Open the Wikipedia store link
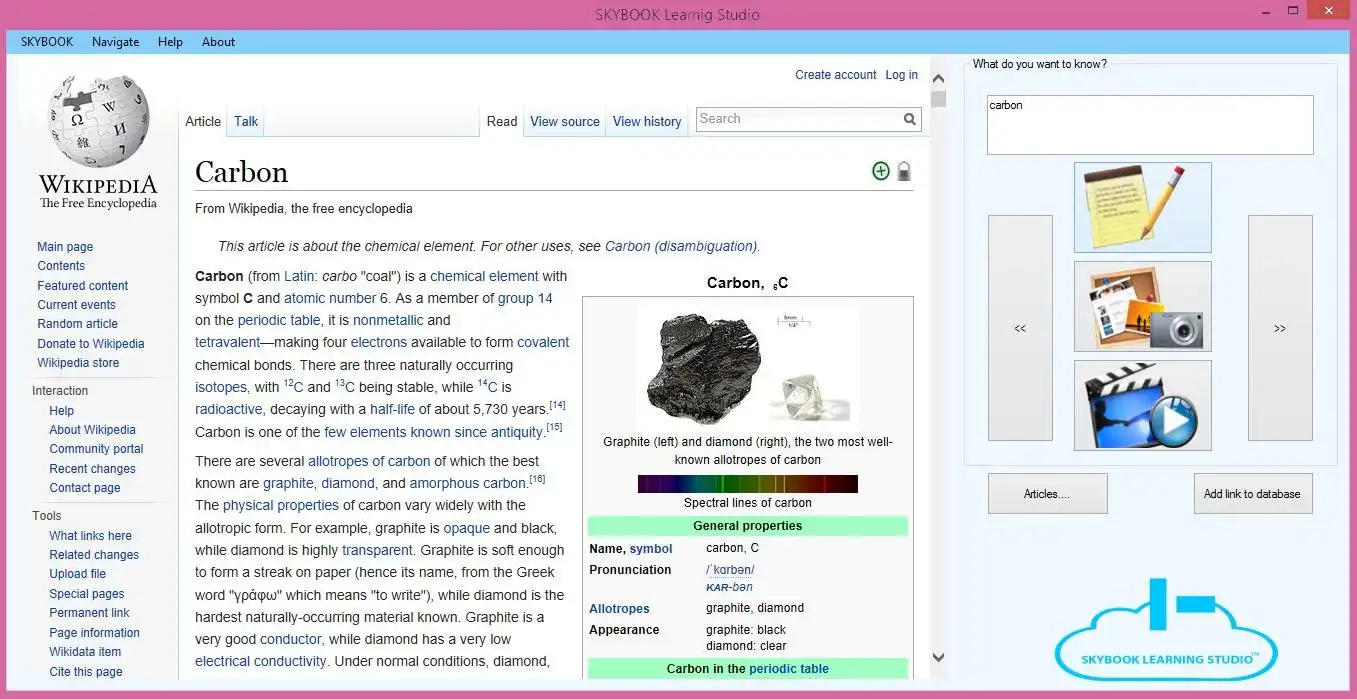The width and height of the screenshot is (1357, 699). pos(78,363)
